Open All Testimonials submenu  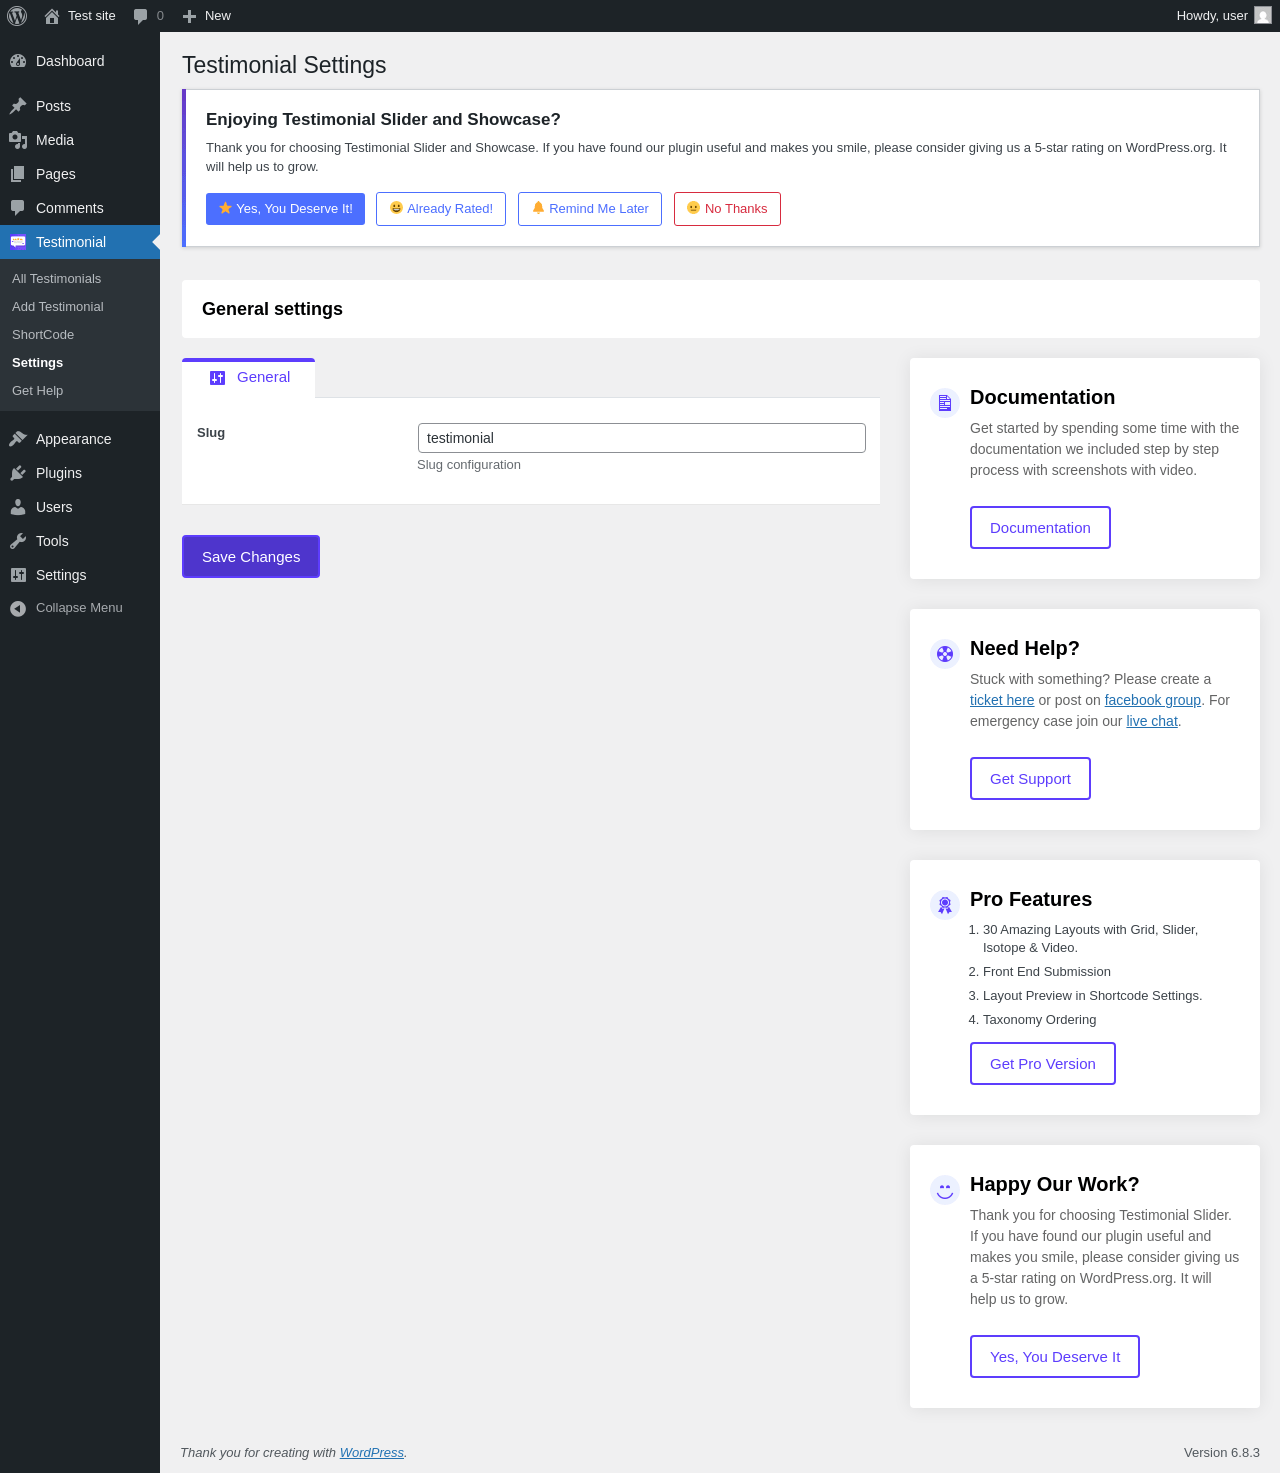tap(56, 279)
